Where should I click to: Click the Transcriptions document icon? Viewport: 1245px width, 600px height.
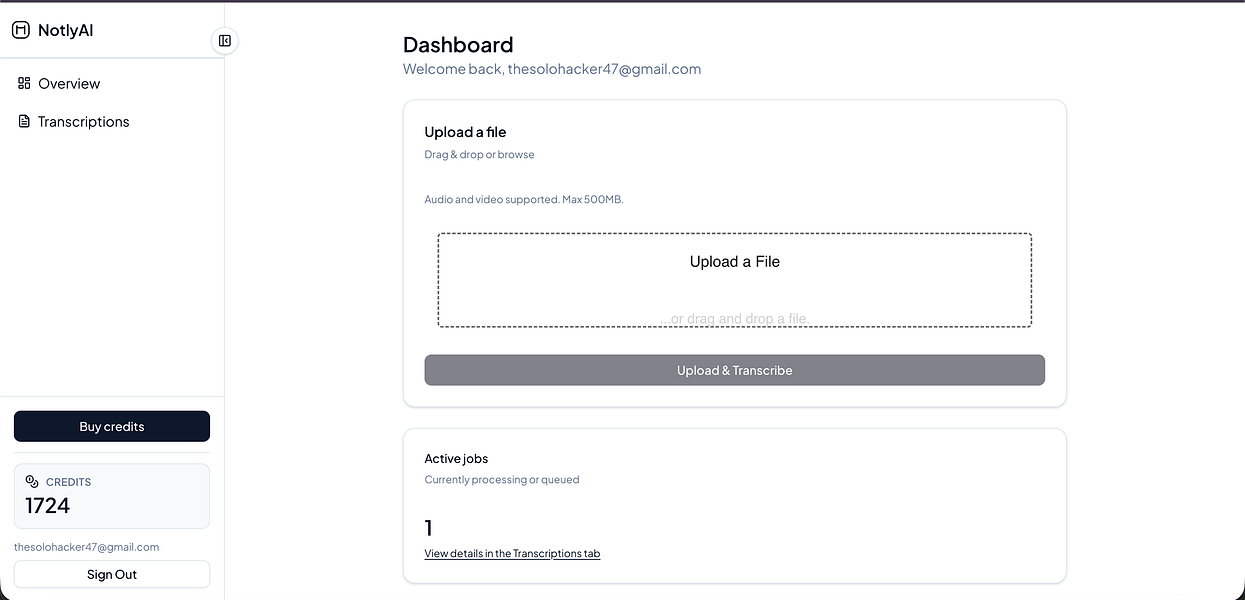click(24, 121)
